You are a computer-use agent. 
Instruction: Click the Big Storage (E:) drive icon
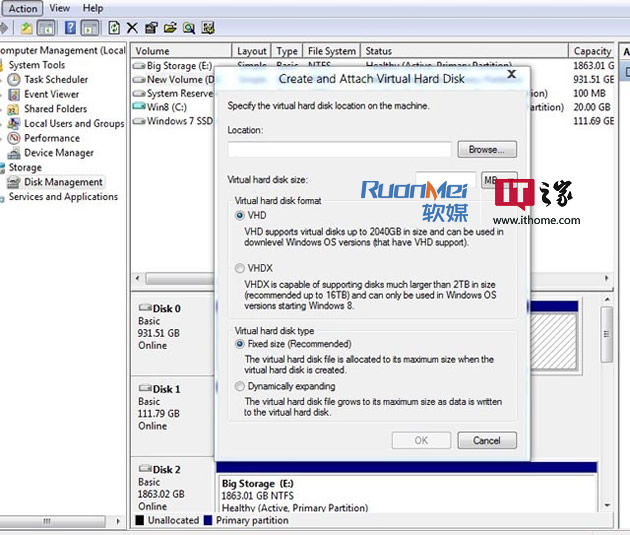coord(139,65)
